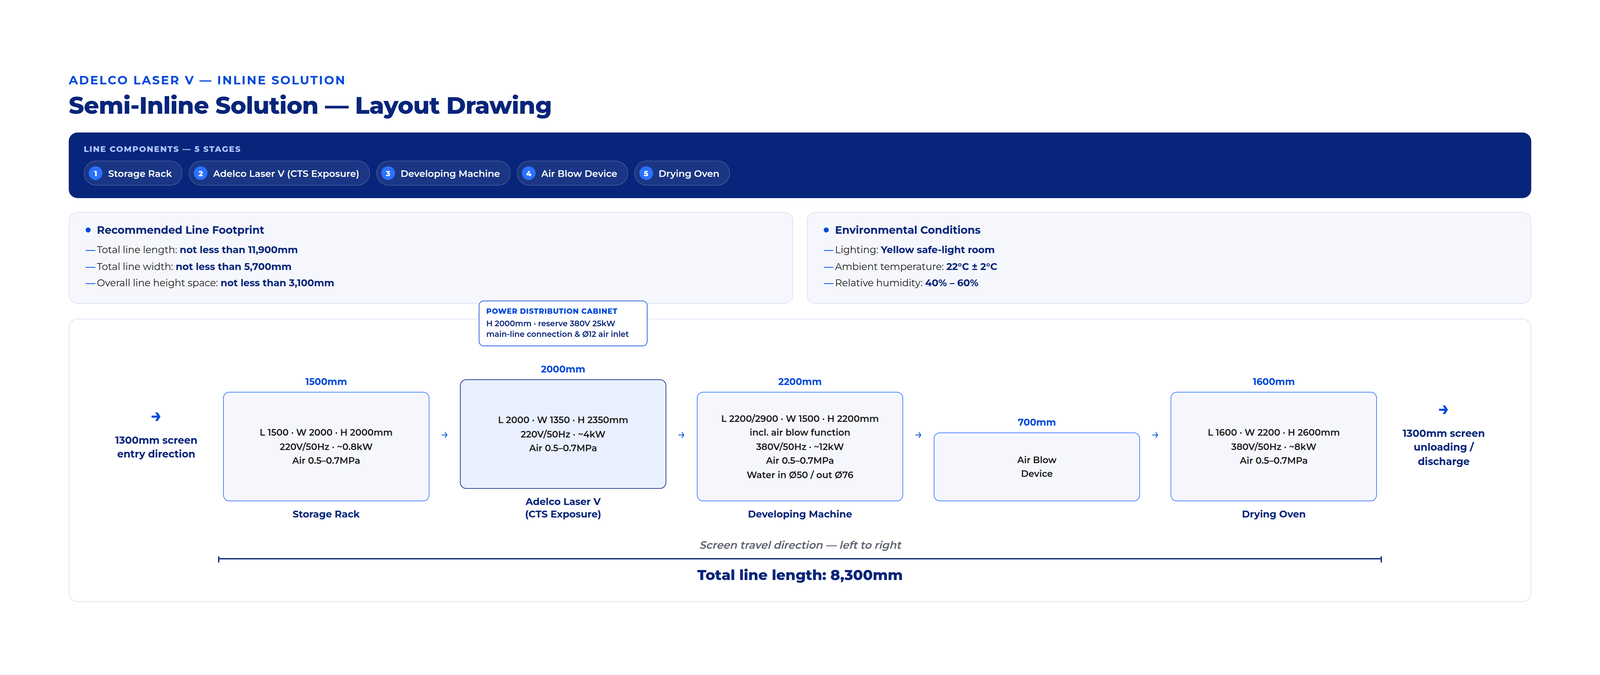1600x675 pixels.
Task: Click 'Water in Ø50 / out Ø76' line
Action: pos(800,475)
